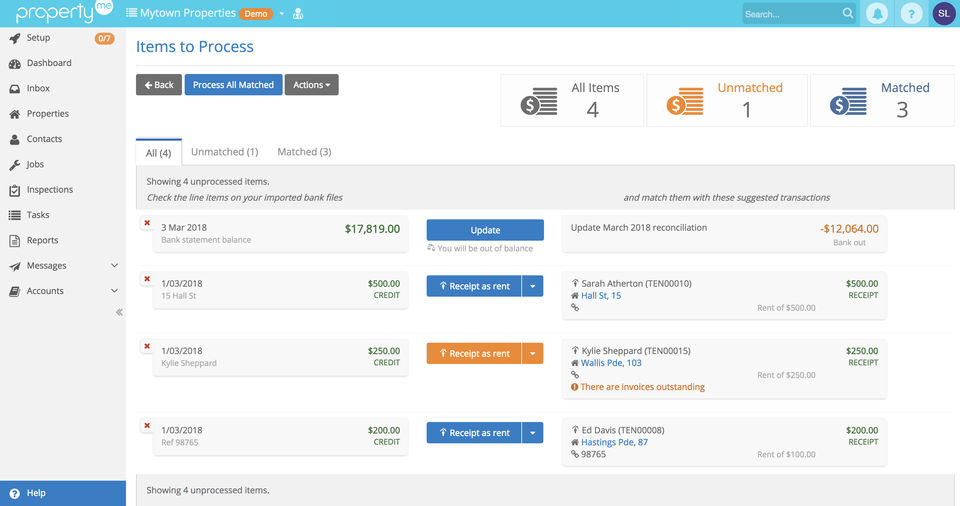
Task: Click the orange Receipt as rent for Kylie Sheppard
Action: pos(474,353)
